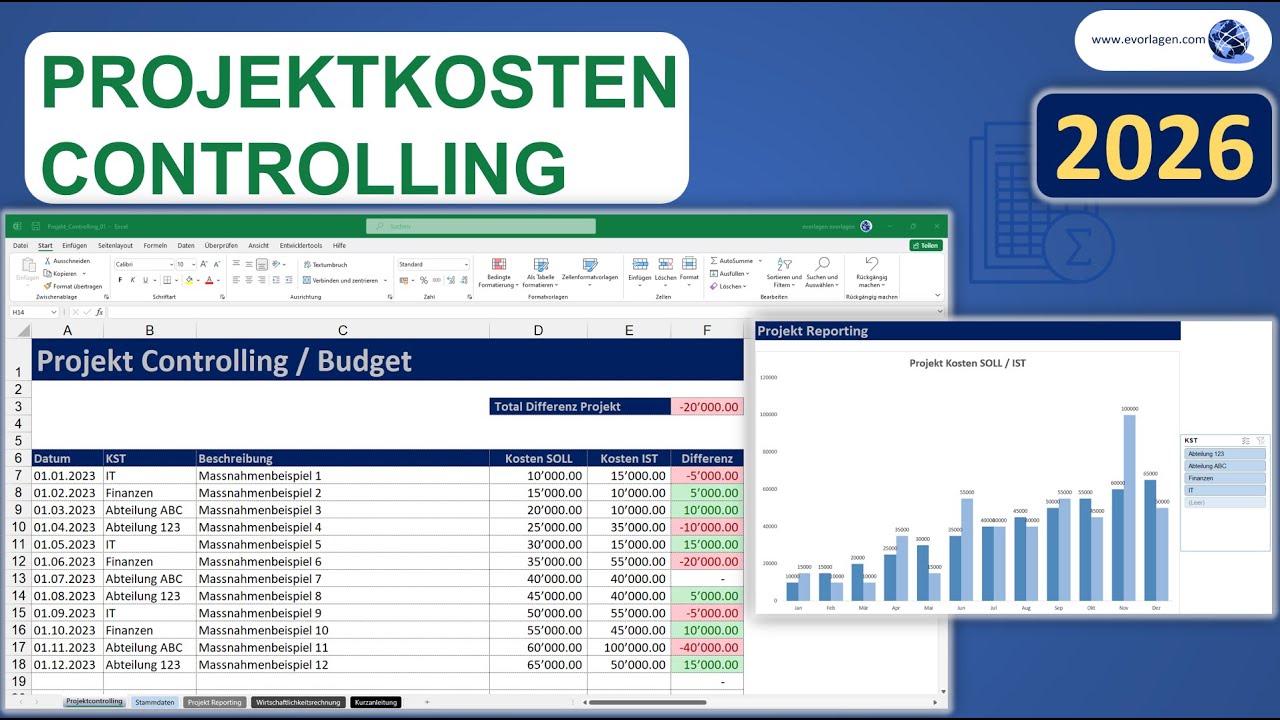Screen dimensions: 1280x720
Task: Open Bedingte Formatierung
Action: [x=499, y=274]
